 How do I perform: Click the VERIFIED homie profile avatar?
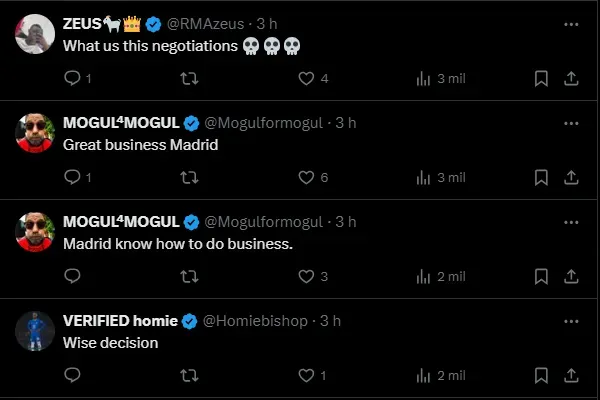(x=36, y=331)
